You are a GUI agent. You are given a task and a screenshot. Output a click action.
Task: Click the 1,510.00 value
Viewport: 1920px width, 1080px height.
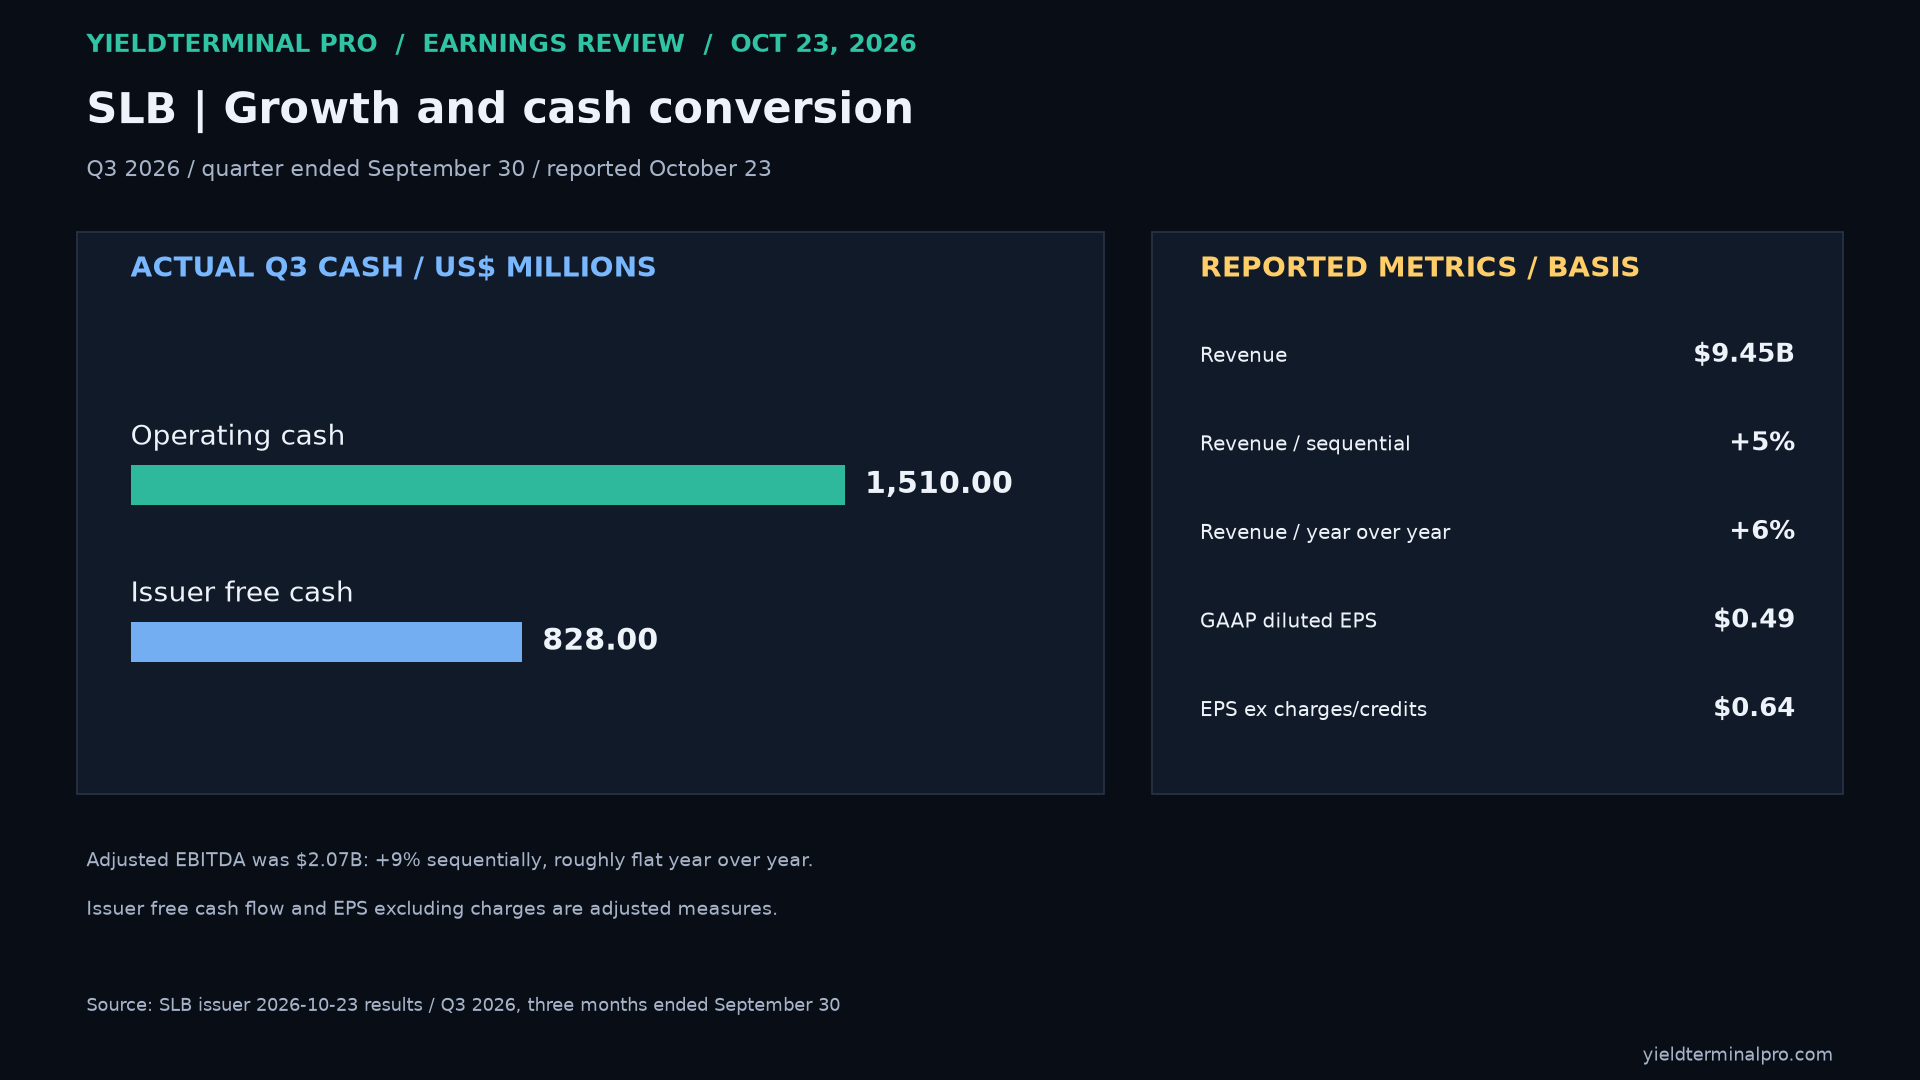pyautogui.click(x=939, y=483)
